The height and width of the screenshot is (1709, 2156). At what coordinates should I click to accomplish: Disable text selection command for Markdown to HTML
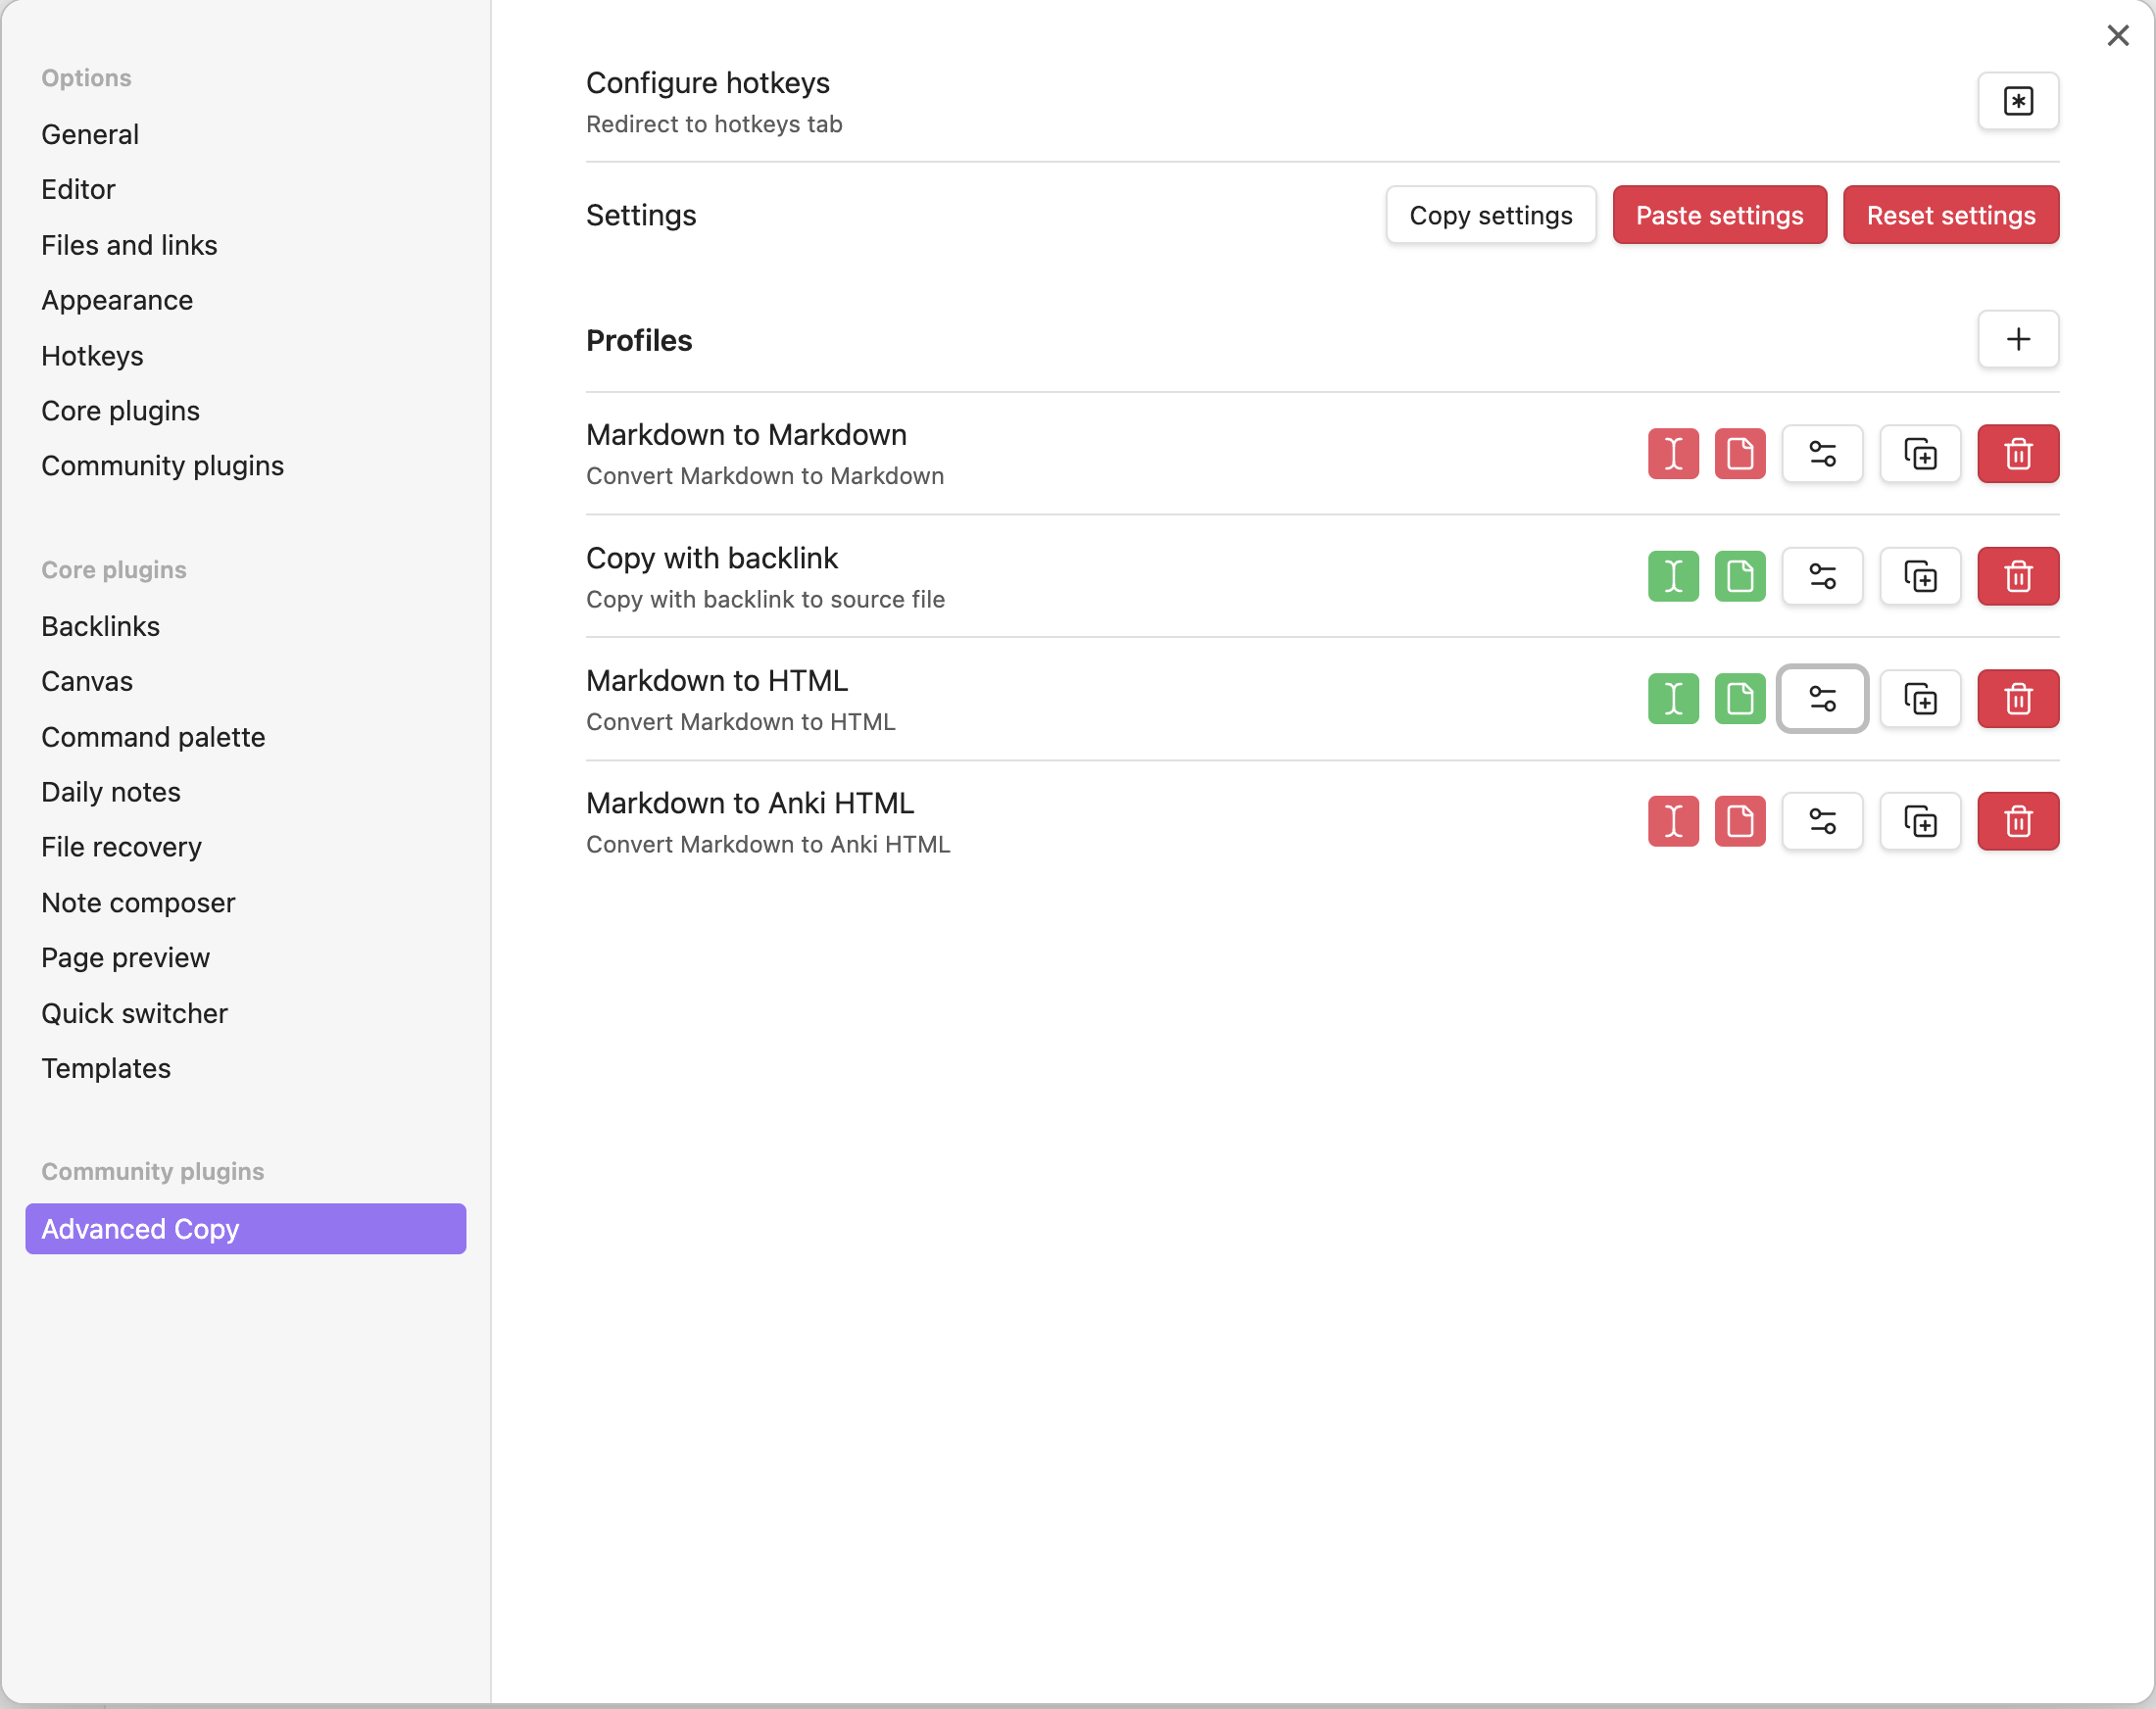click(1672, 699)
